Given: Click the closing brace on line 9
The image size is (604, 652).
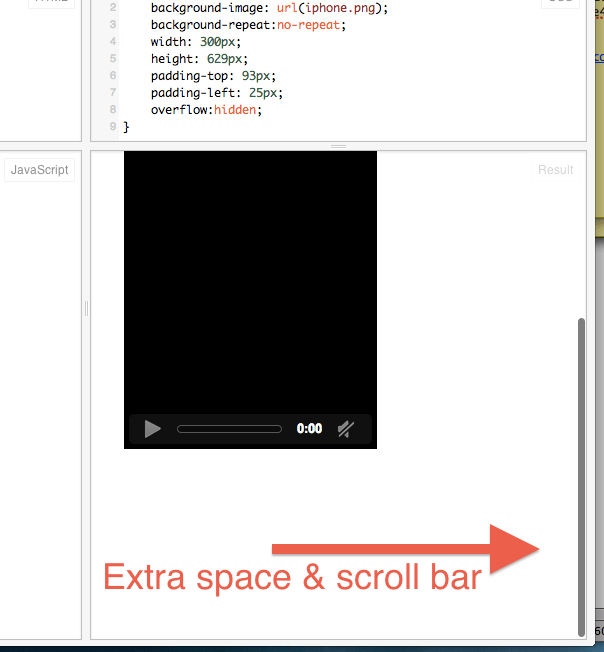Looking at the screenshot, I should (126, 127).
